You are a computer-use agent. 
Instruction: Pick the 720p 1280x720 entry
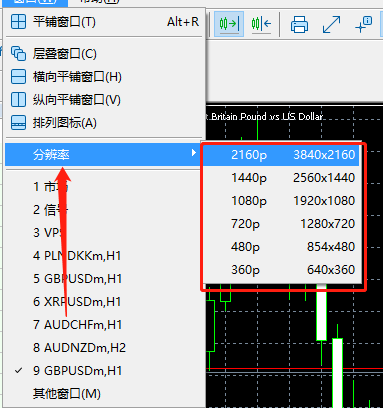282,224
